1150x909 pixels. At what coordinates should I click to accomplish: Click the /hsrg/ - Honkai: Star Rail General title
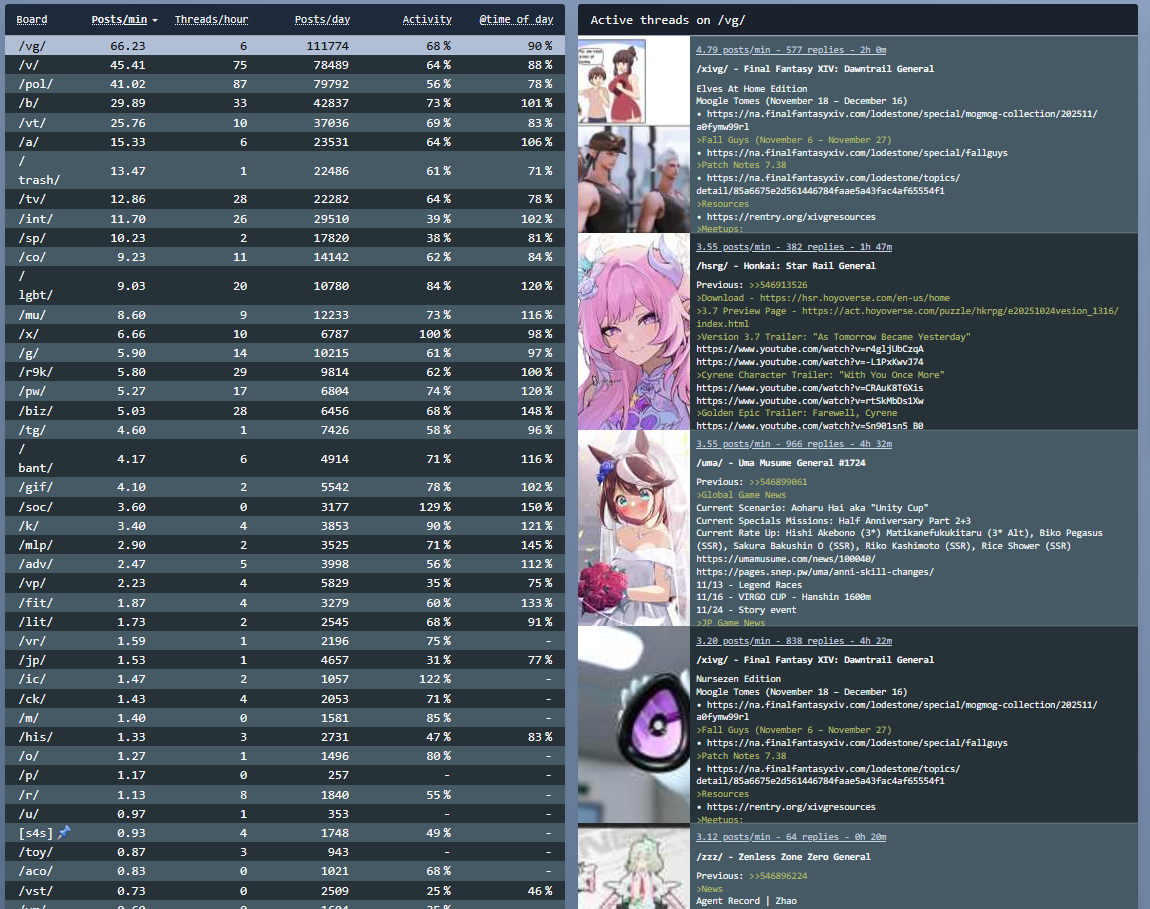(785, 266)
